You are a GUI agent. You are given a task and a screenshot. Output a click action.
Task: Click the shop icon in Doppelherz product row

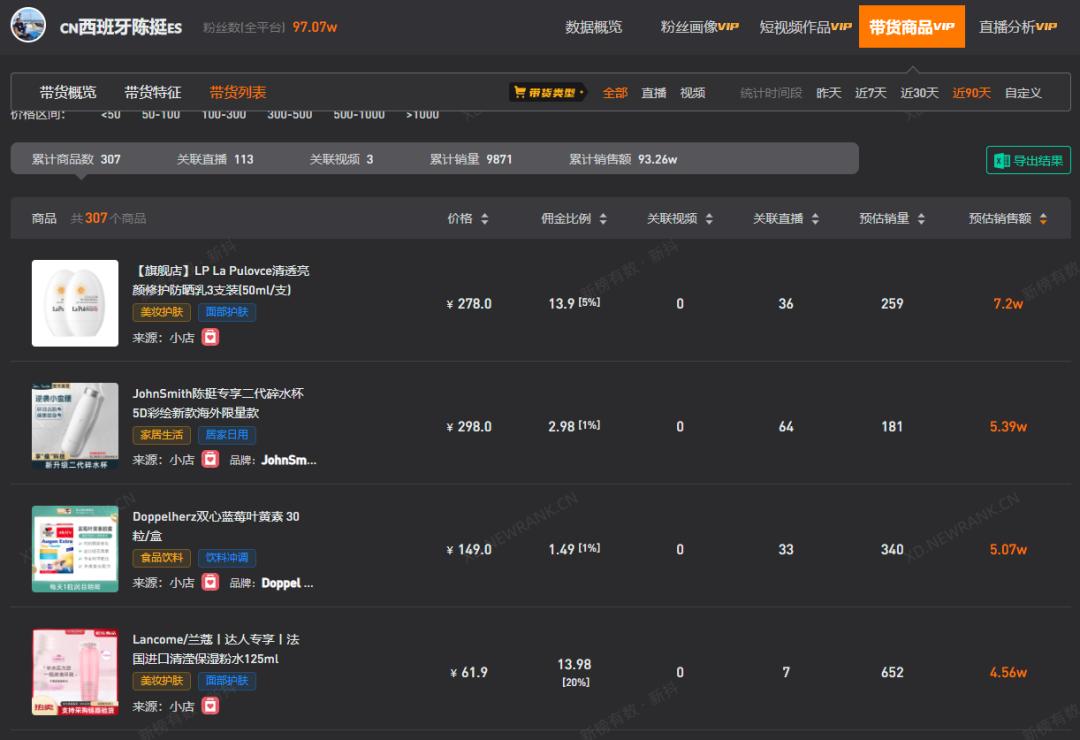pyautogui.click(x=210, y=583)
